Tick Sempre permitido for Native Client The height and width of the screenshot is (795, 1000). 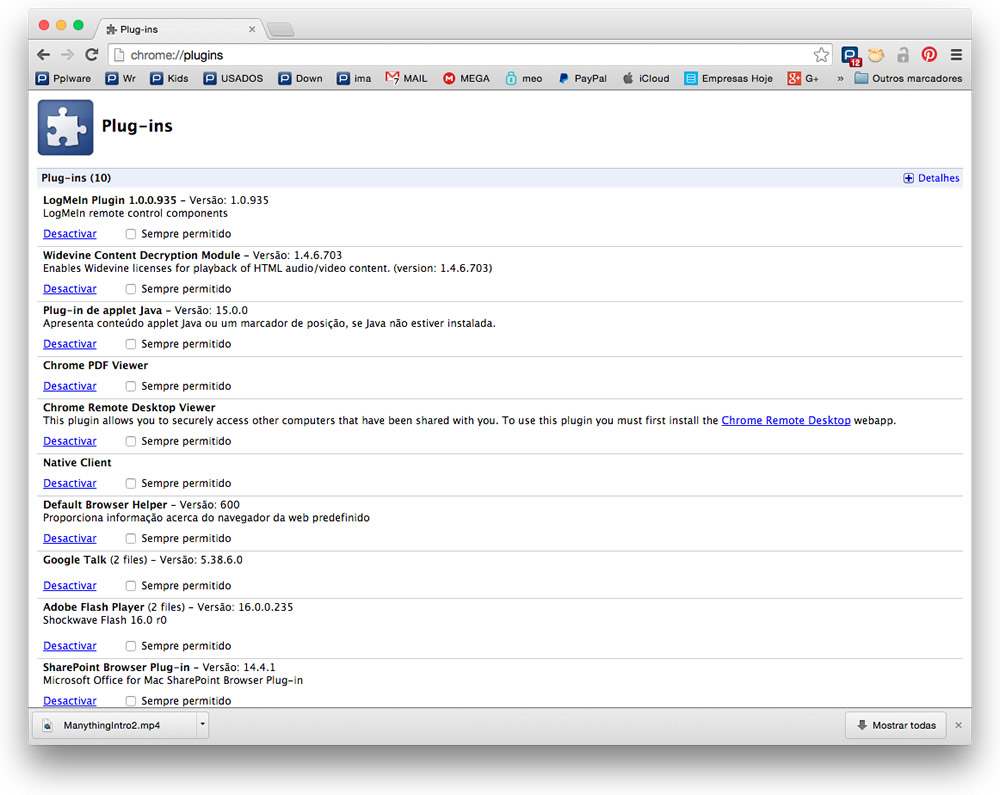click(131, 483)
